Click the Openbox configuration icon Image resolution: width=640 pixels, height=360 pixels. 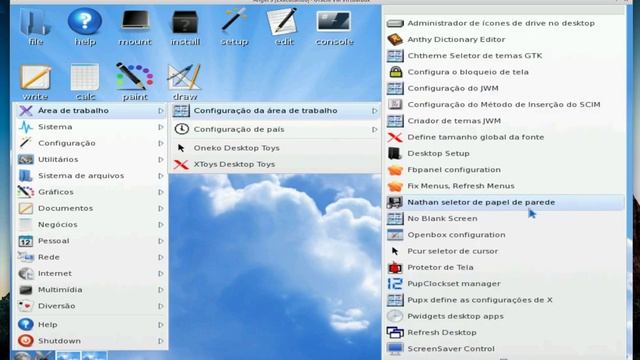point(395,235)
